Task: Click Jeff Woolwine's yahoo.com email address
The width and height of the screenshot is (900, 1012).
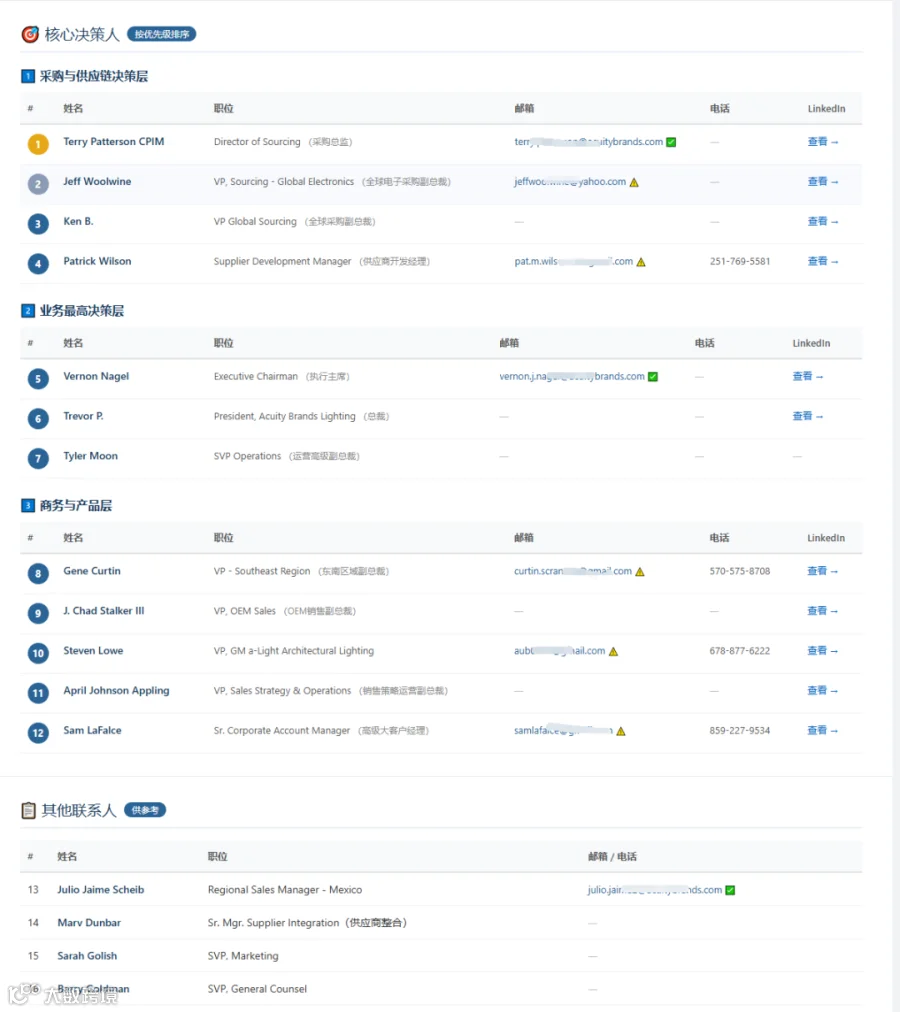Action: click(569, 182)
